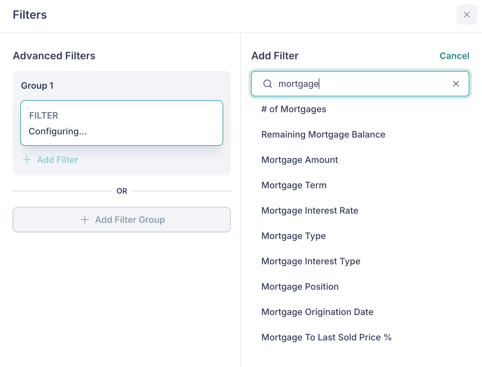Viewport: 482px width, 367px height.
Task: Cancel adding the filter
Action: pos(454,56)
